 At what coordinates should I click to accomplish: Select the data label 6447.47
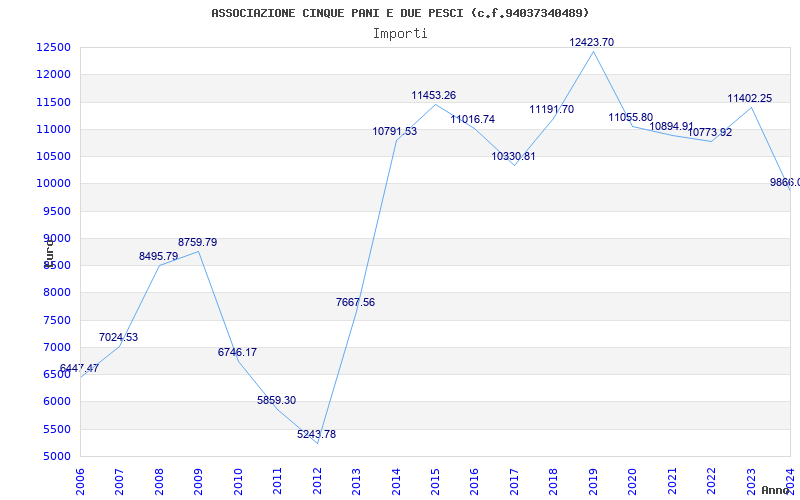click(79, 368)
